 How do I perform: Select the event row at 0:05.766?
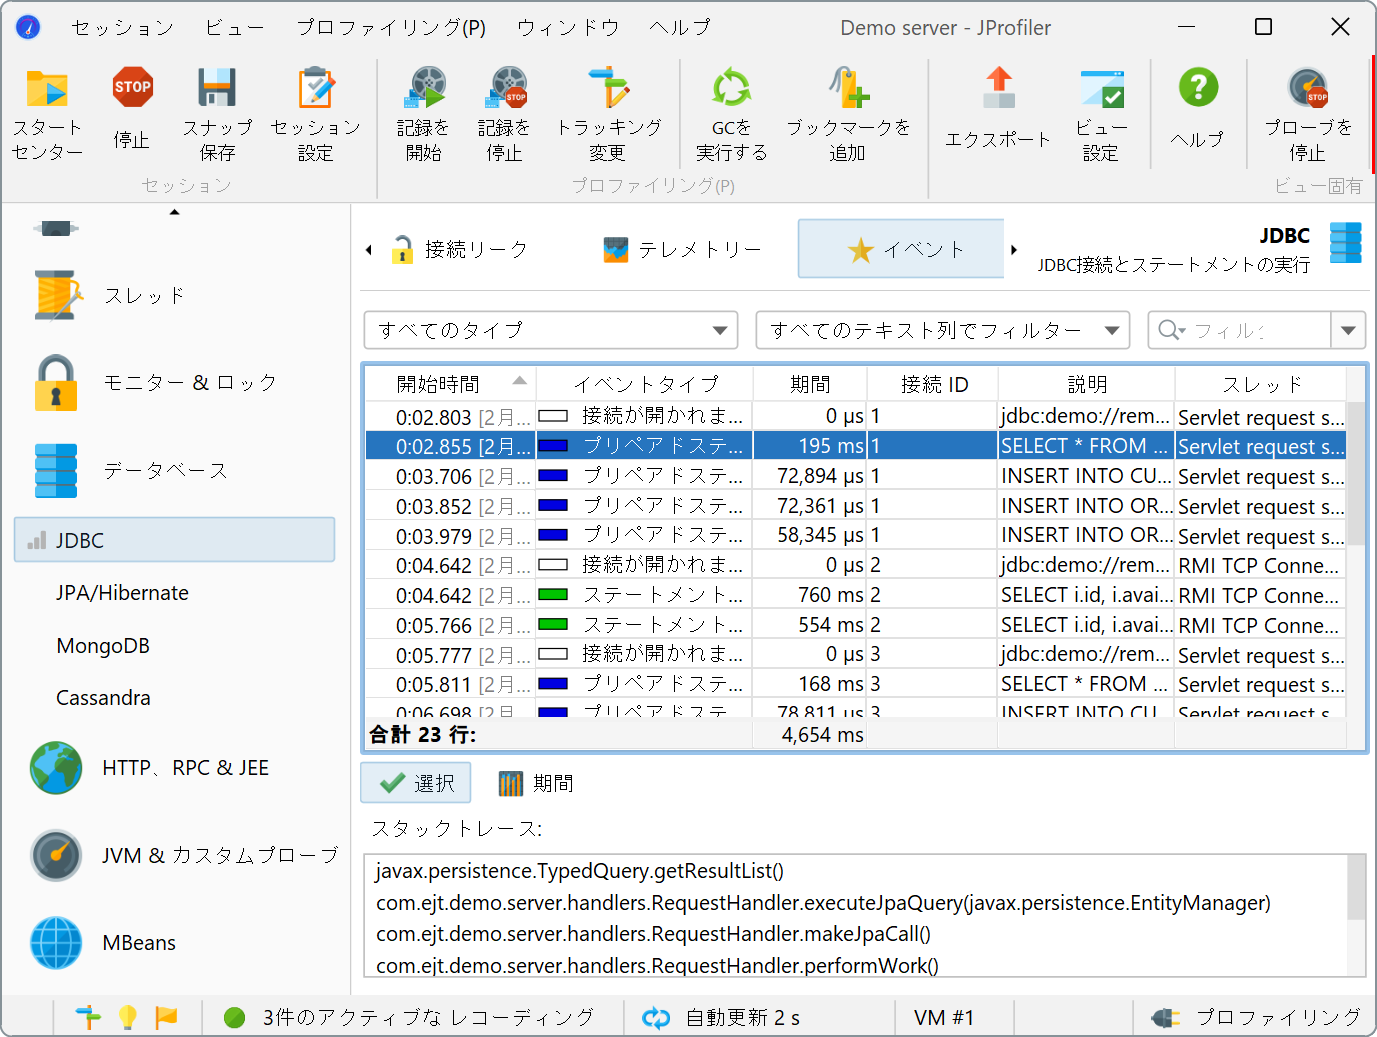click(856, 625)
